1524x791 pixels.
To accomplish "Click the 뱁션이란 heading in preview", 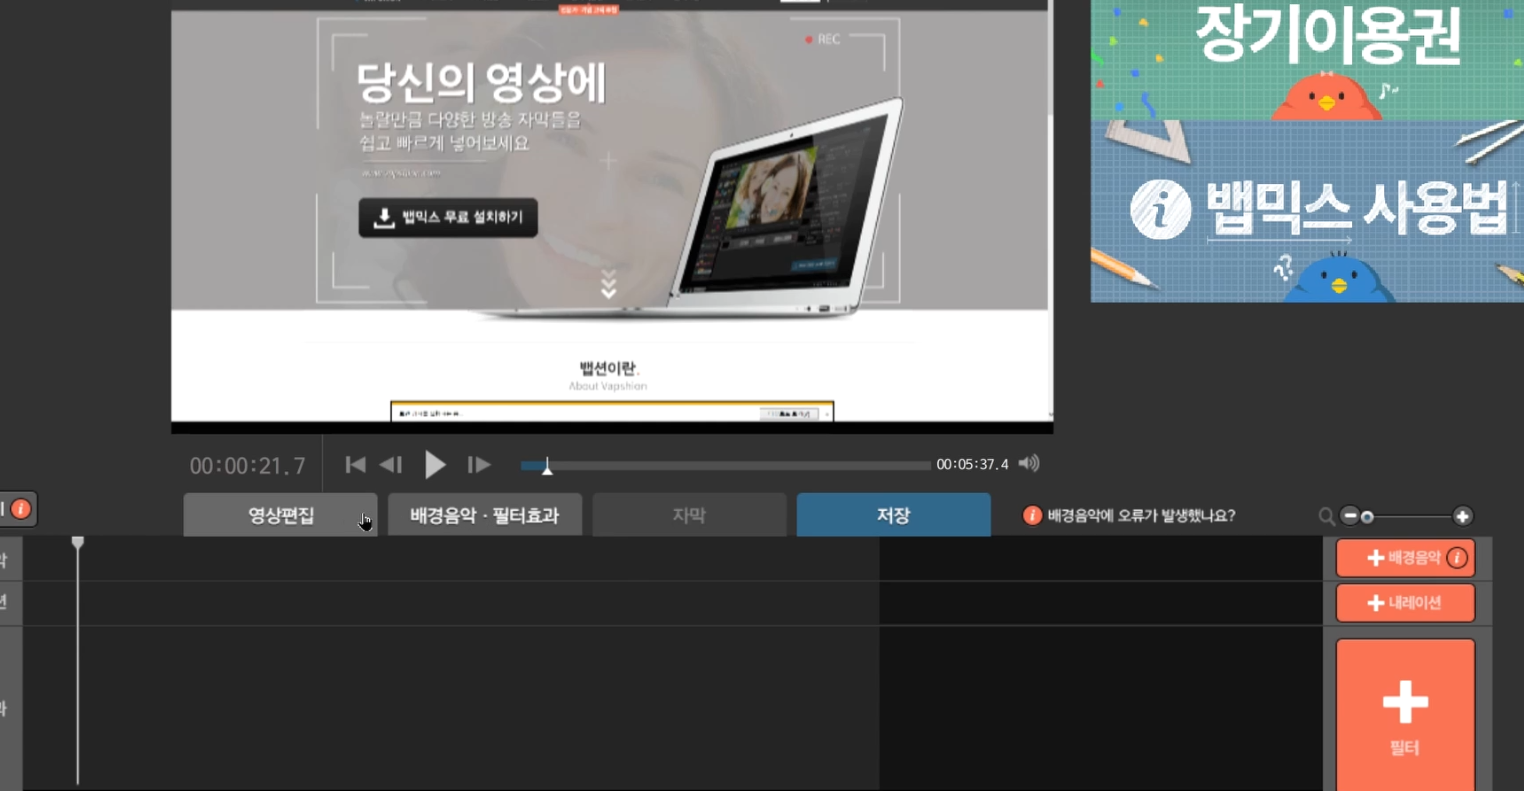I will [x=609, y=368].
